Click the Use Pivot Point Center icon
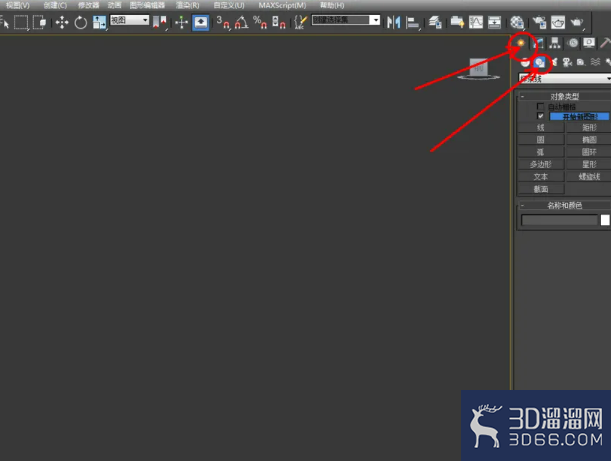This screenshot has height=461, width=611. (160, 22)
